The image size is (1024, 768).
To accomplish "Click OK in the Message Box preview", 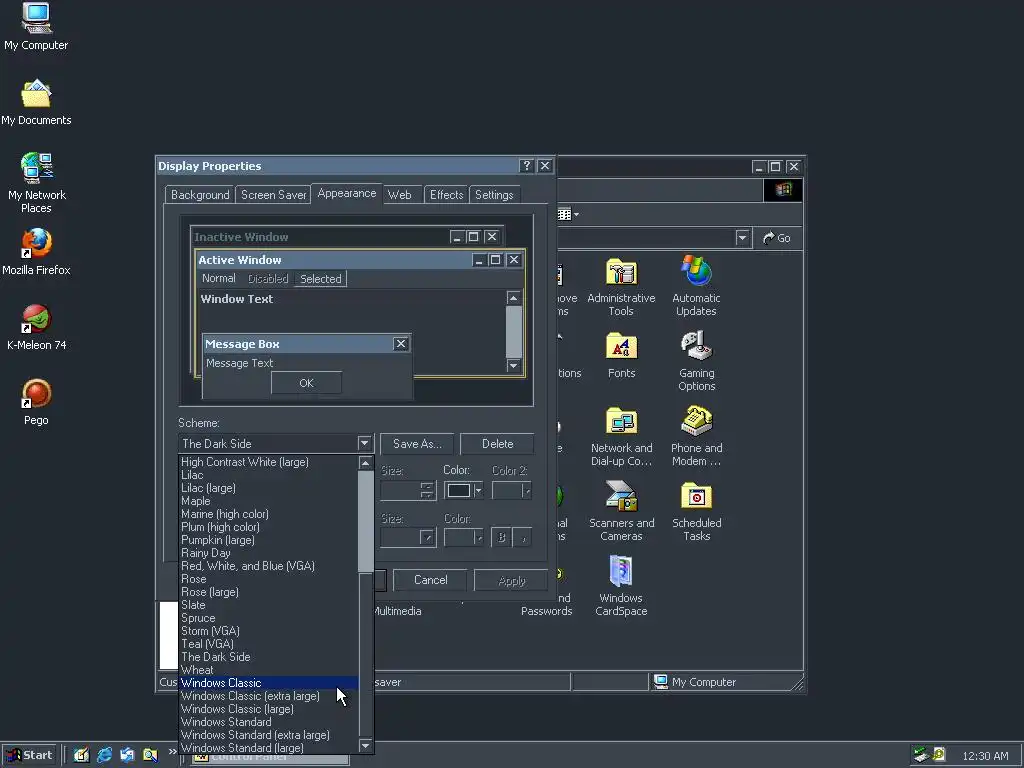I will tap(306, 383).
